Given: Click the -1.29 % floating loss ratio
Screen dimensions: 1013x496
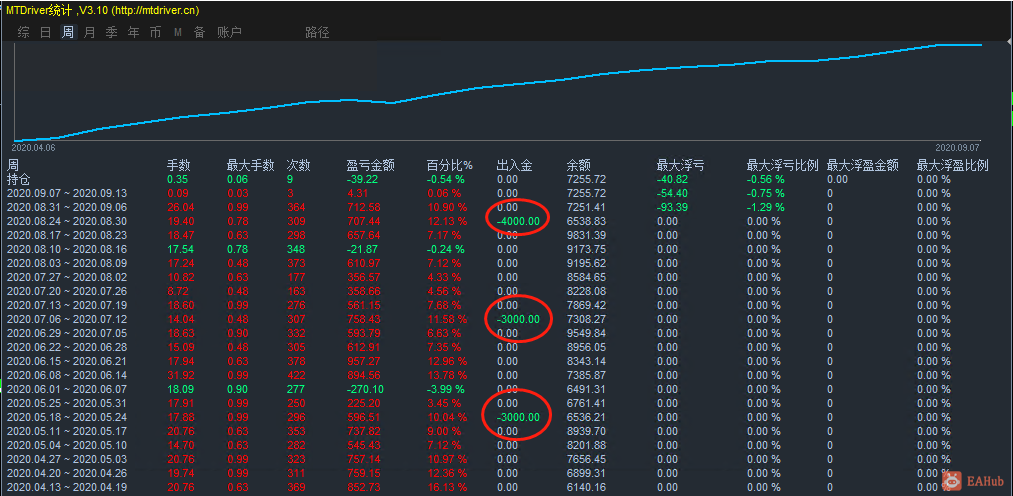Looking at the screenshot, I should click(x=766, y=207).
